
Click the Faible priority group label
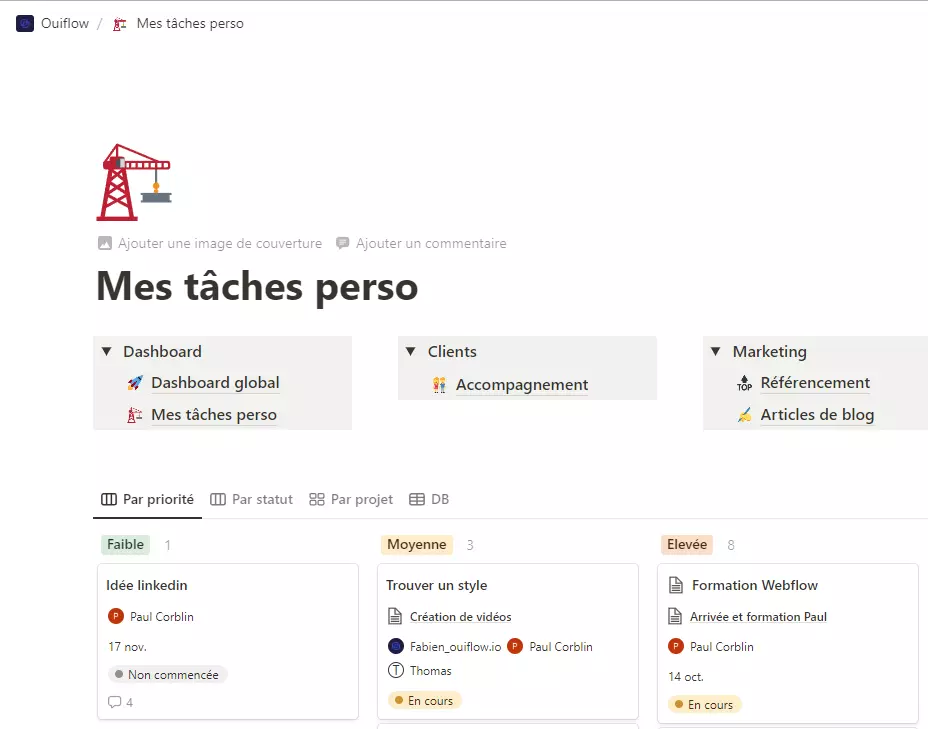point(125,544)
